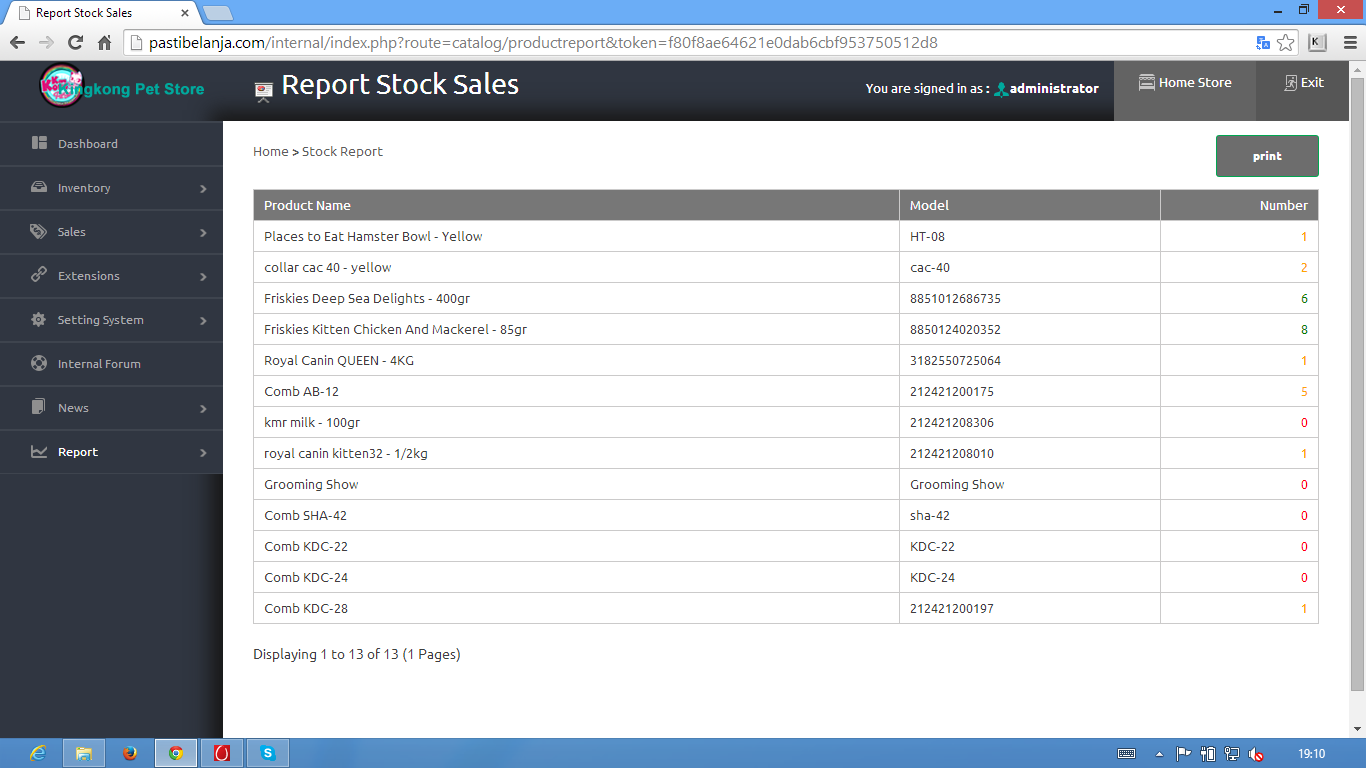Click the Internal Forum lifebuoy icon
The width and height of the screenshot is (1366, 768).
pyautogui.click(x=40, y=364)
